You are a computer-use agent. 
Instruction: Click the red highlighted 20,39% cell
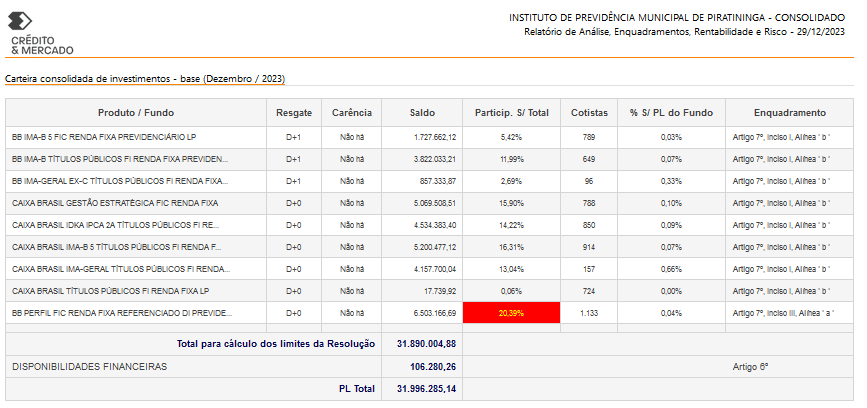tap(511, 313)
